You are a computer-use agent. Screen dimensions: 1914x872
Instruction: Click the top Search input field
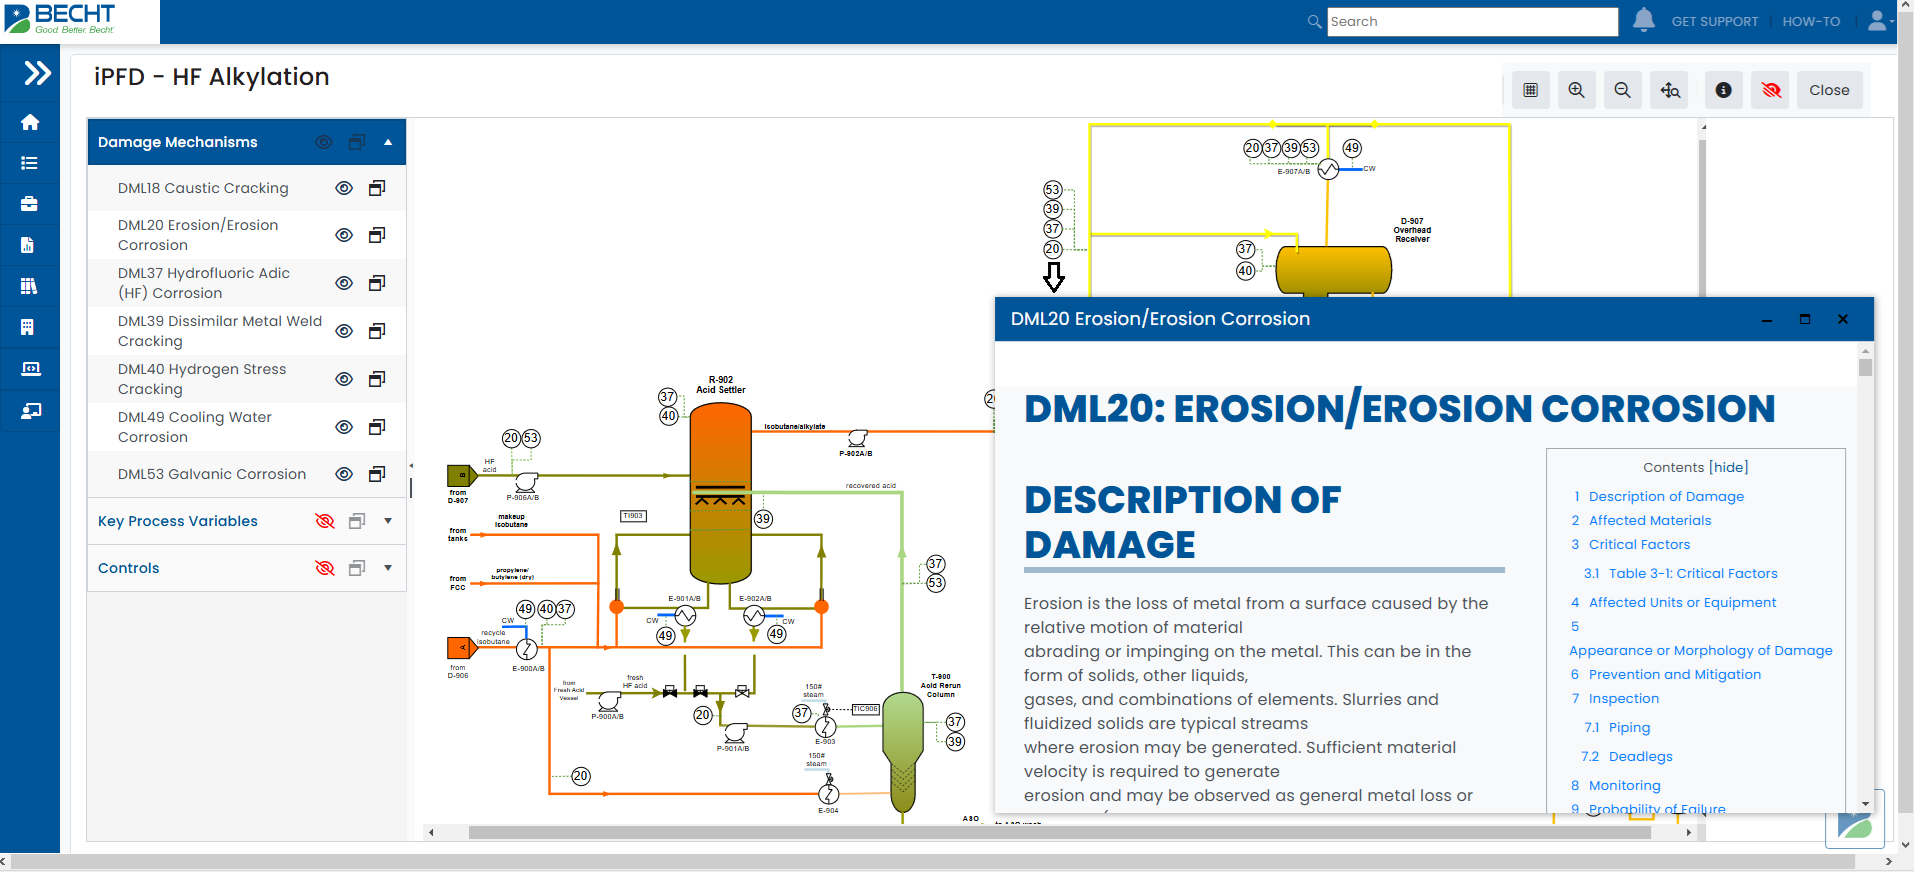pos(1471,21)
